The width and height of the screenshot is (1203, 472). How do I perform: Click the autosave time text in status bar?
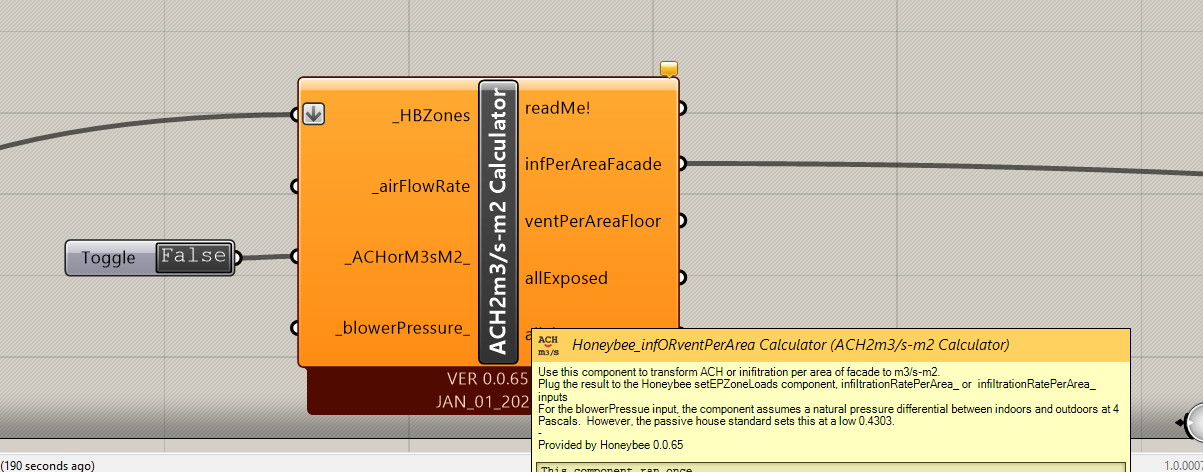pyautogui.click(x=48, y=465)
